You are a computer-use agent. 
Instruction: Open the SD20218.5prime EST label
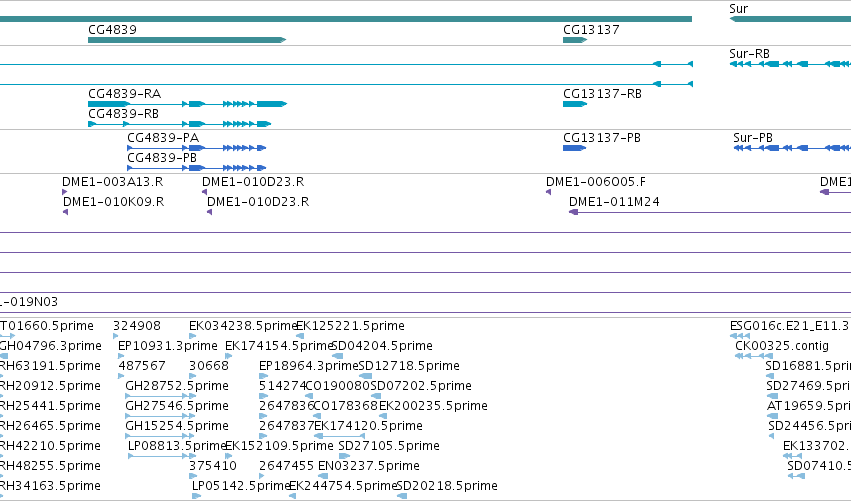[x=447, y=486]
